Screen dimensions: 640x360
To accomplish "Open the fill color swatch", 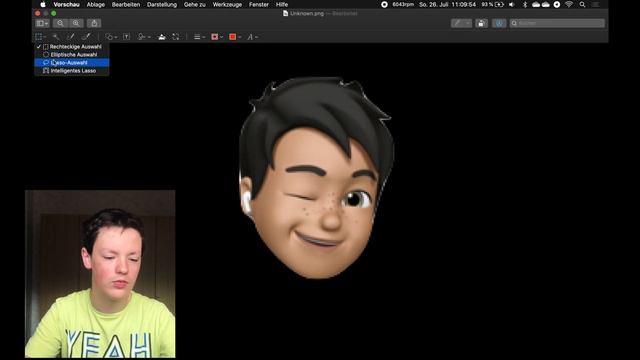I will coord(235,37).
